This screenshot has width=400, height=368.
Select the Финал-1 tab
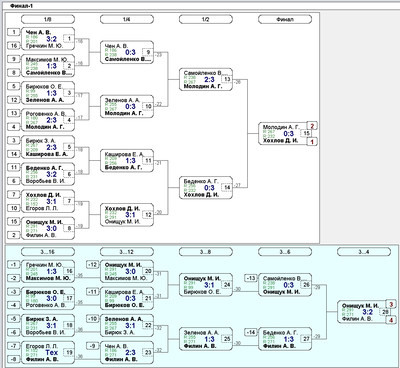point(21,6)
